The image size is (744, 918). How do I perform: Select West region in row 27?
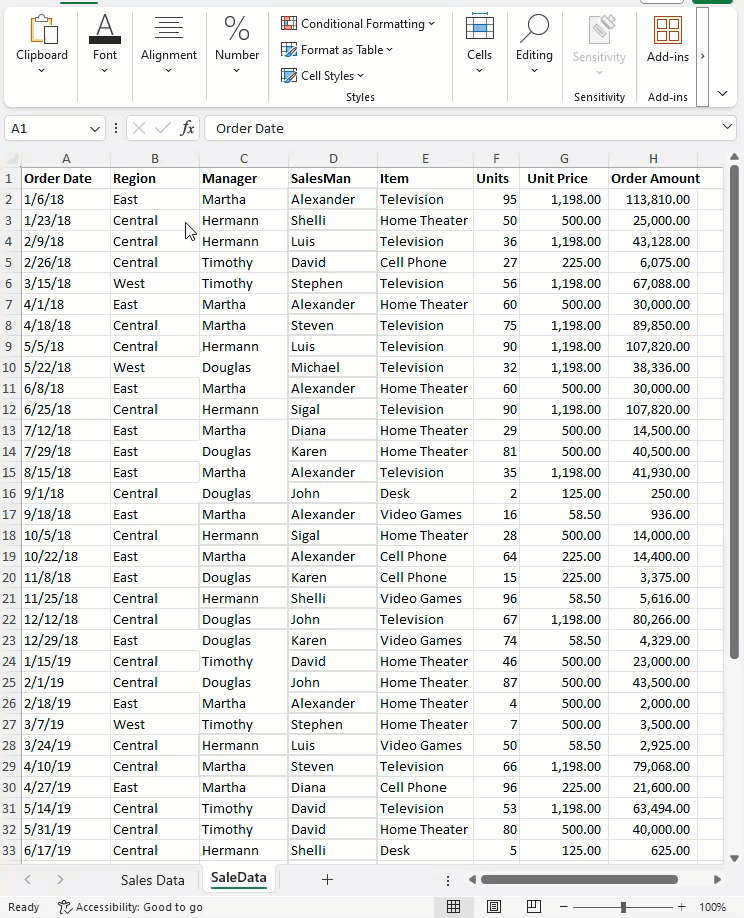[155, 725]
